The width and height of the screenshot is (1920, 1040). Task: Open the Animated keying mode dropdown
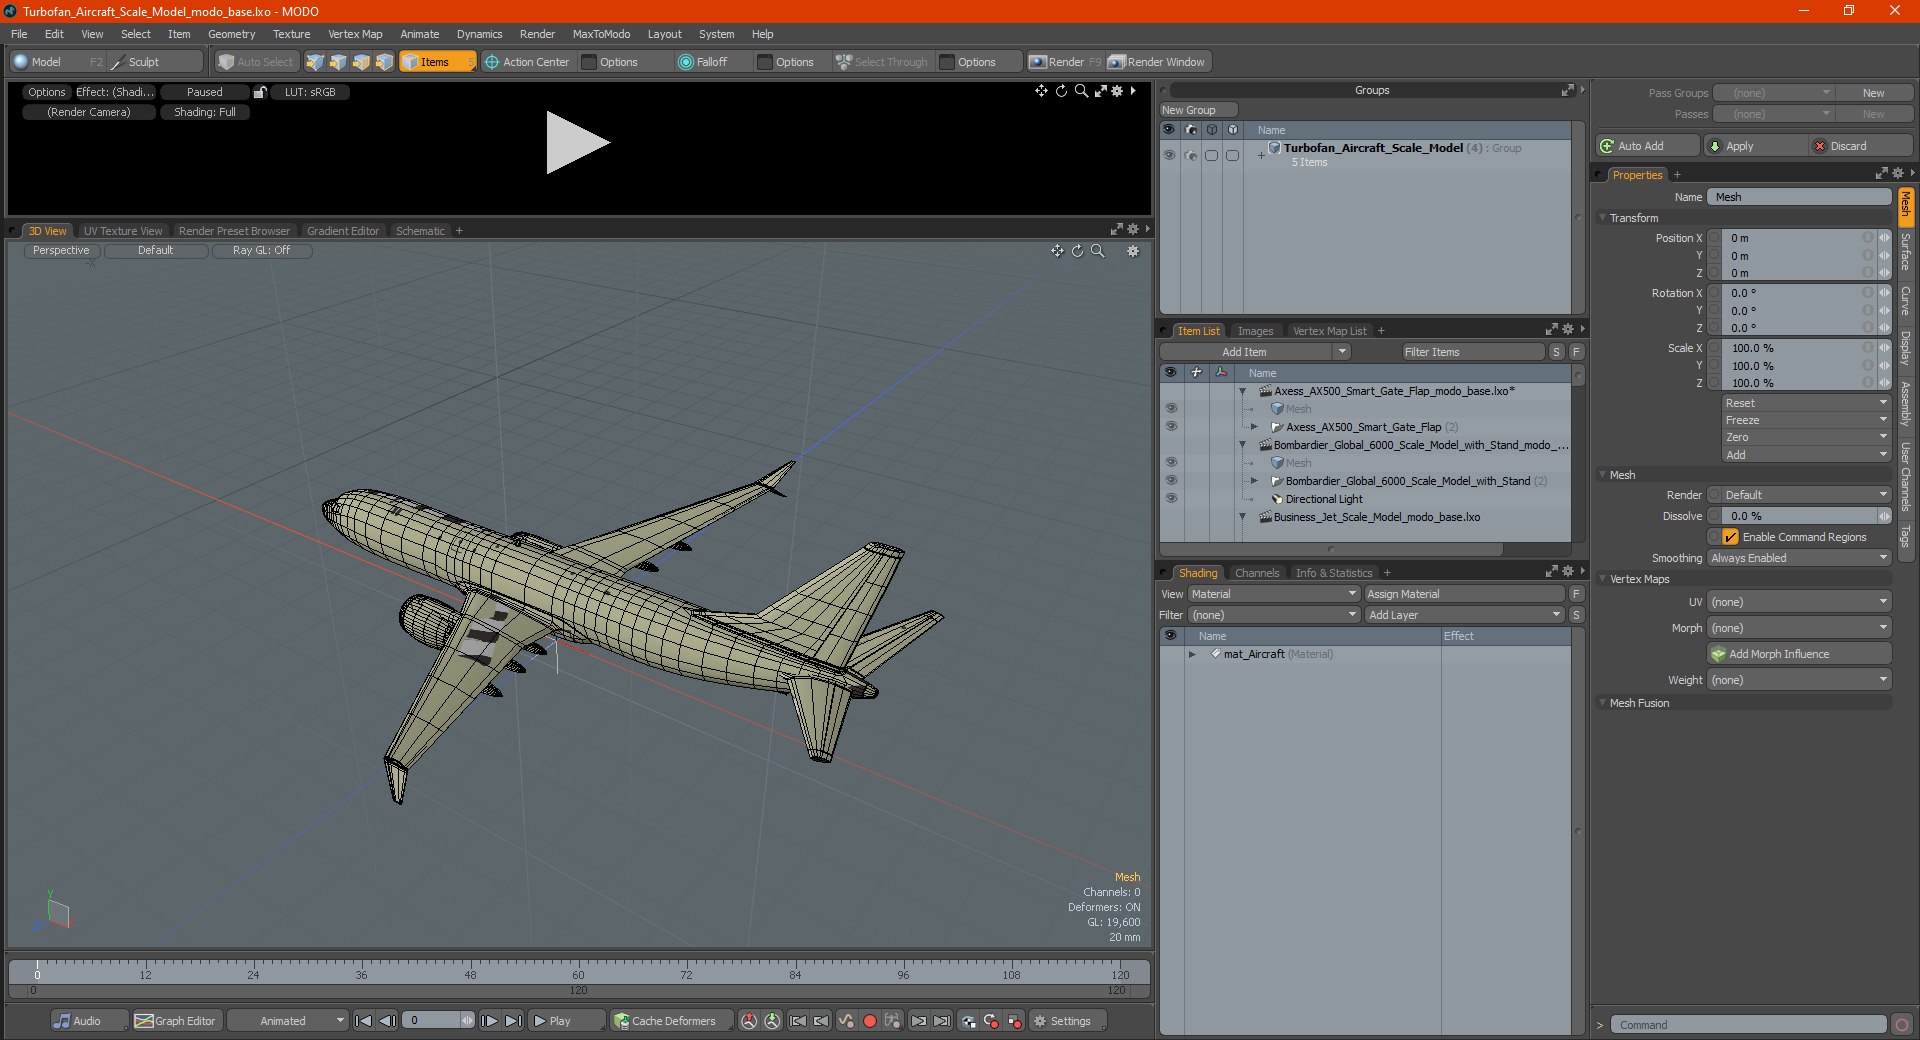click(288, 1021)
